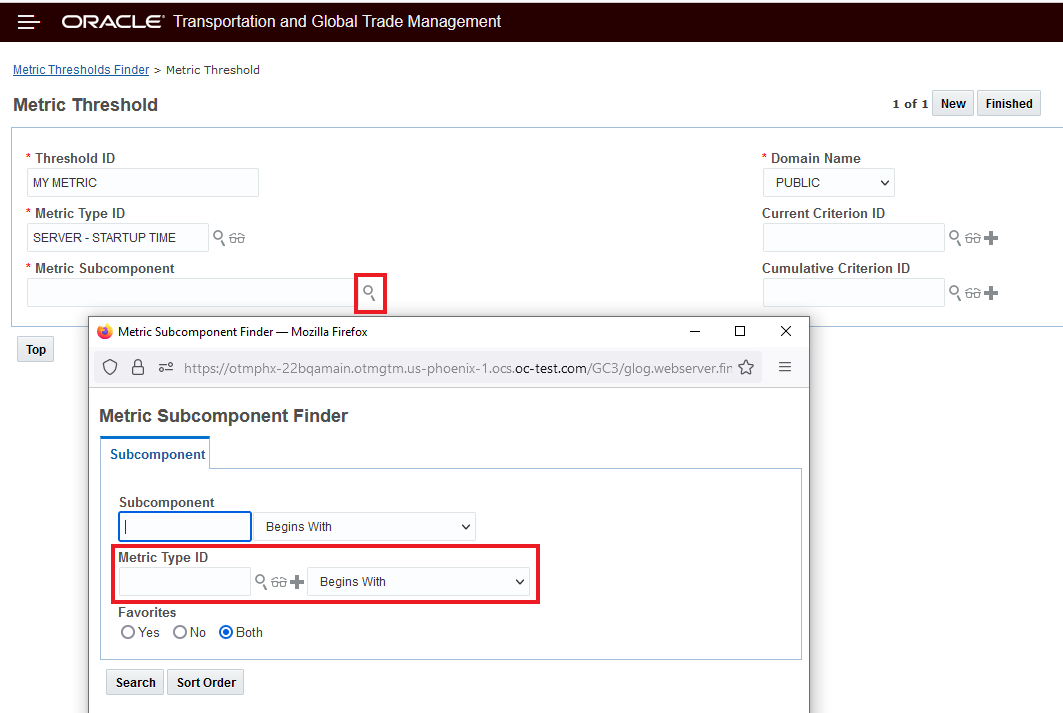Click the 'Metric Subcomponent Finder' heading text
1063x713 pixels.
tap(224, 415)
